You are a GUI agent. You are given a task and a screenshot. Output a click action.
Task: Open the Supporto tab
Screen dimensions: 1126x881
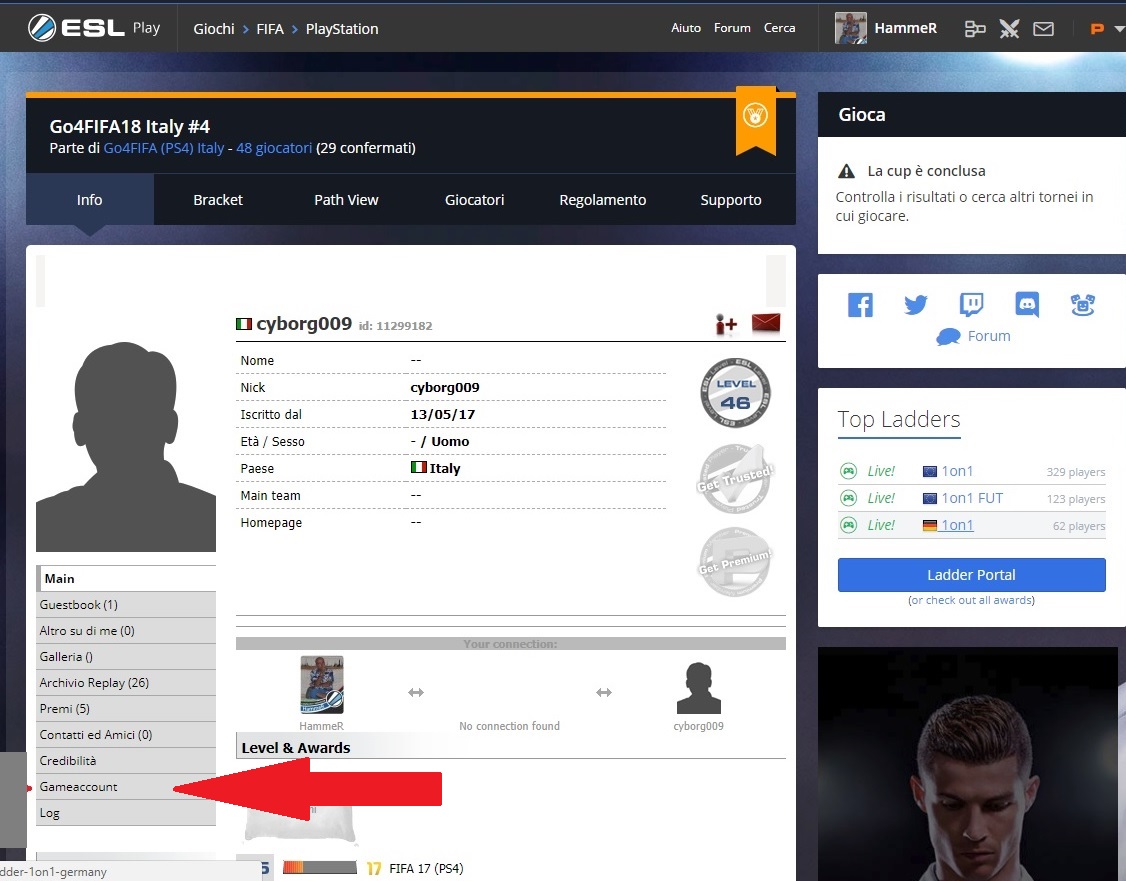click(x=731, y=200)
